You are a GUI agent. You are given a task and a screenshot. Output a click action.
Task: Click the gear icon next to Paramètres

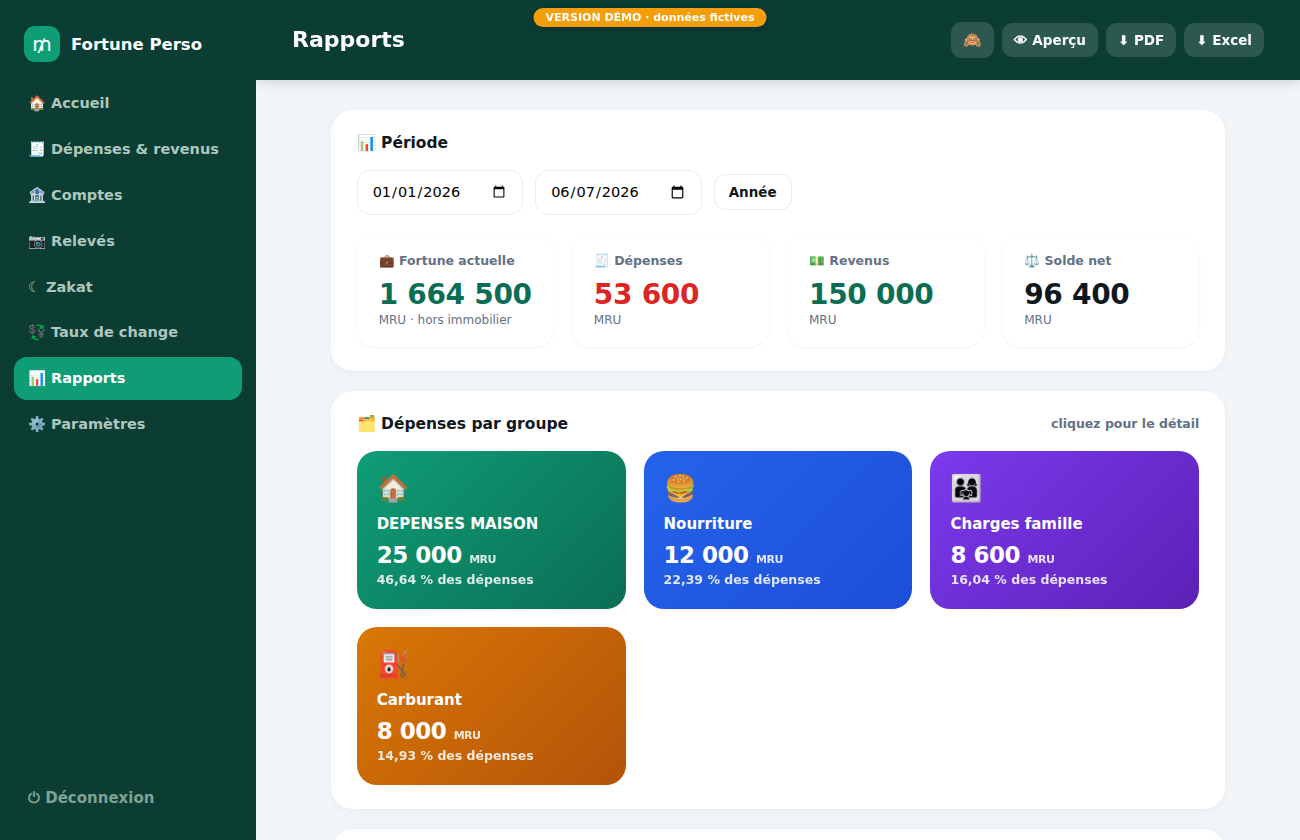point(37,424)
